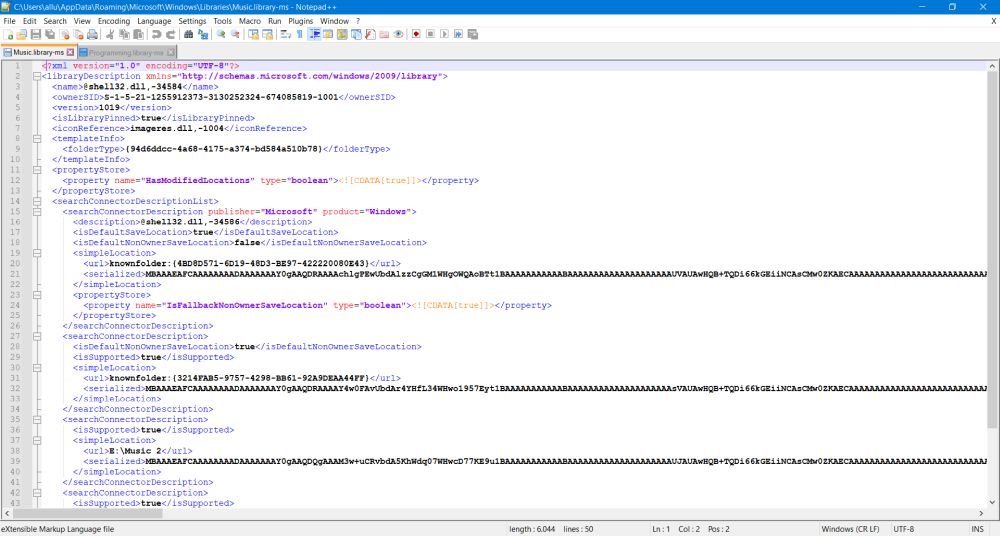1000x536 pixels.
Task: Toggle file monitoring eye icon
Action: [399, 34]
